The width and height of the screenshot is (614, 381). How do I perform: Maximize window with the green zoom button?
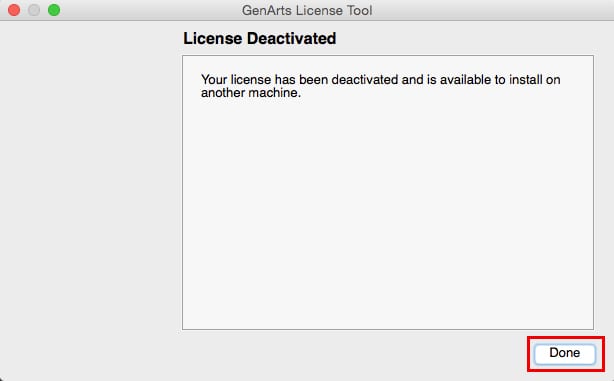pyautogui.click(x=54, y=10)
